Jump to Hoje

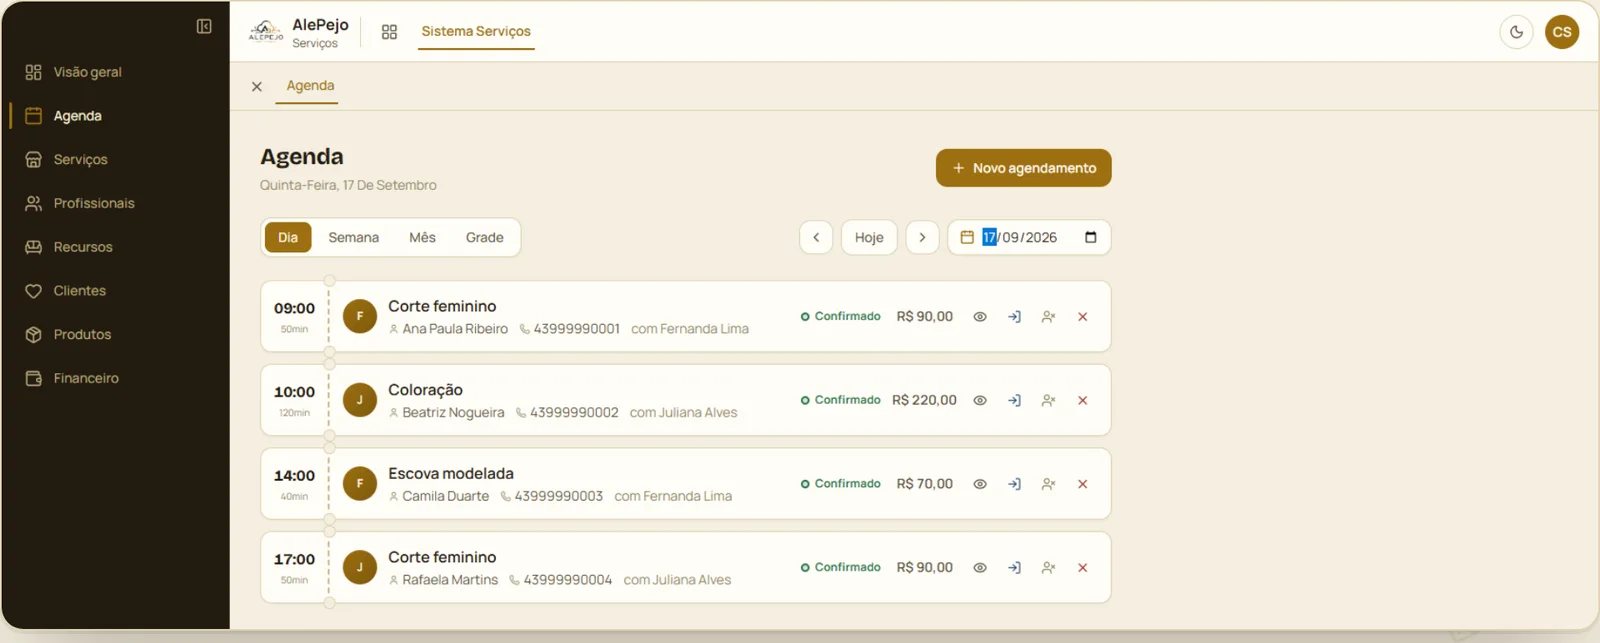(869, 237)
